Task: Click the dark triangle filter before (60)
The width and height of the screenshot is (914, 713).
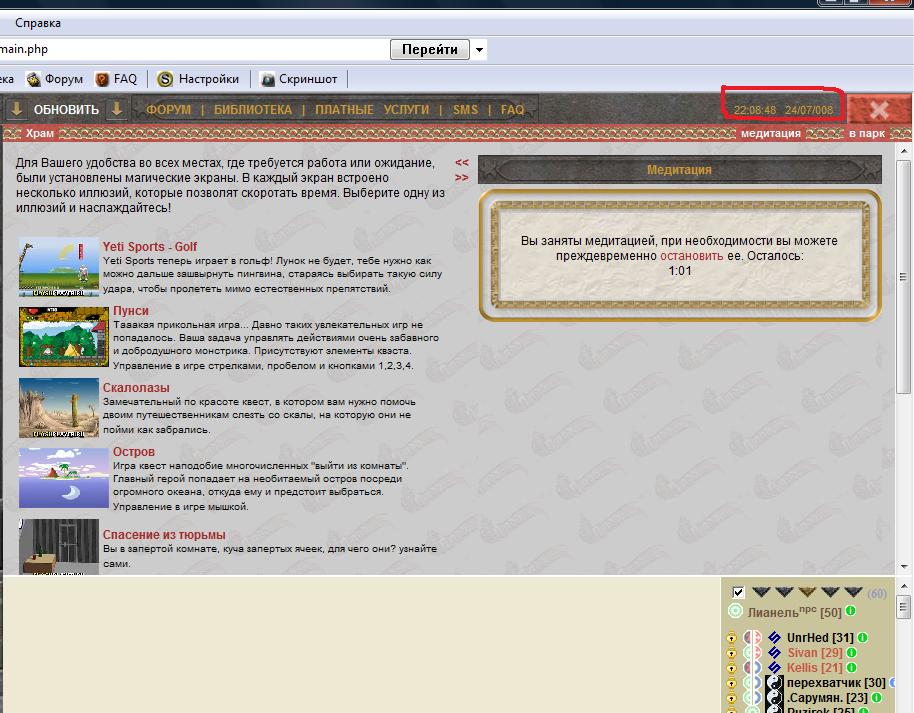Action: [x=853, y=592]
